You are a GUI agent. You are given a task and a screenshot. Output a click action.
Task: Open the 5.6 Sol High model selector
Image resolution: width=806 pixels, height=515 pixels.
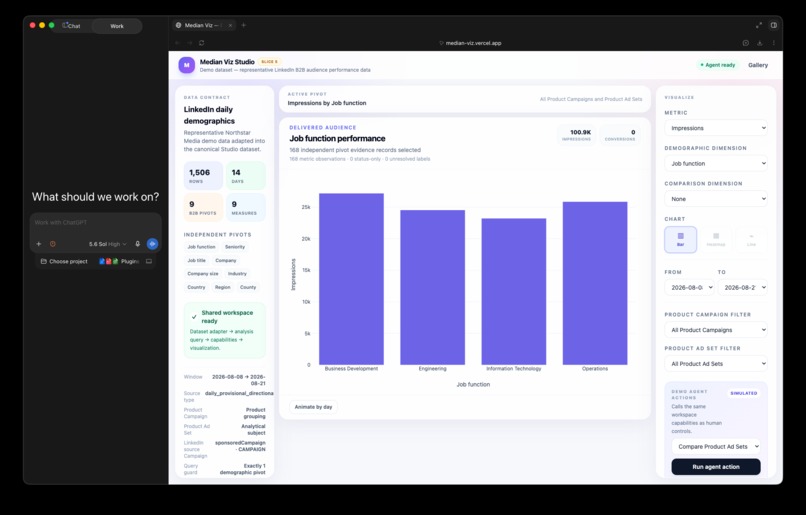coord(107,244)
